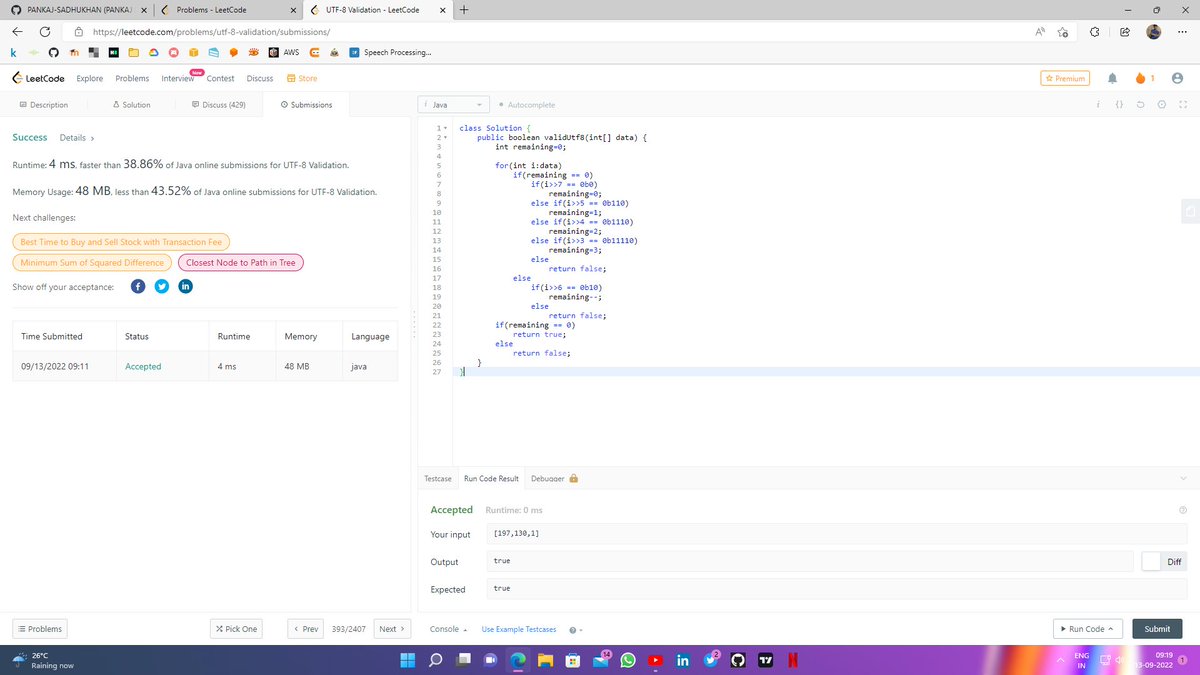Switch to Problems - LeetCode browser tab

pos(228,10)
